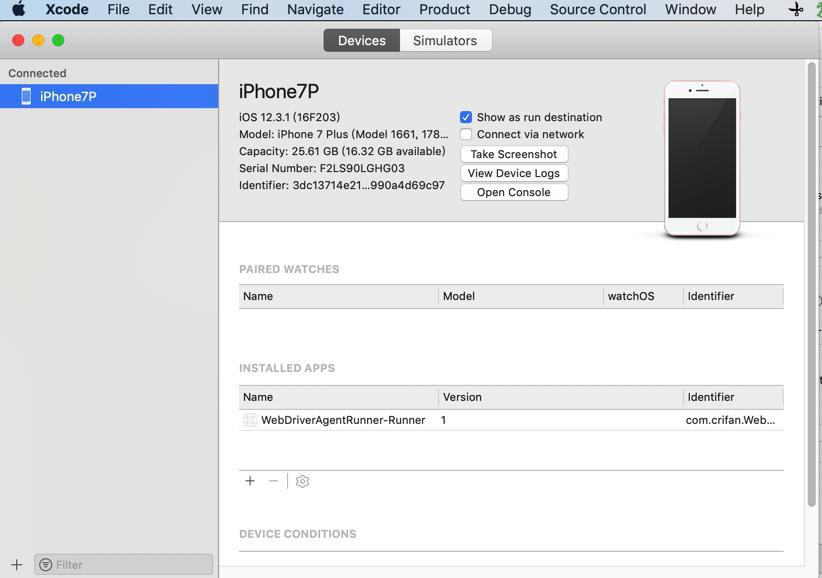Open the Find menu
822x578 pixels.
tap(255, 9)
